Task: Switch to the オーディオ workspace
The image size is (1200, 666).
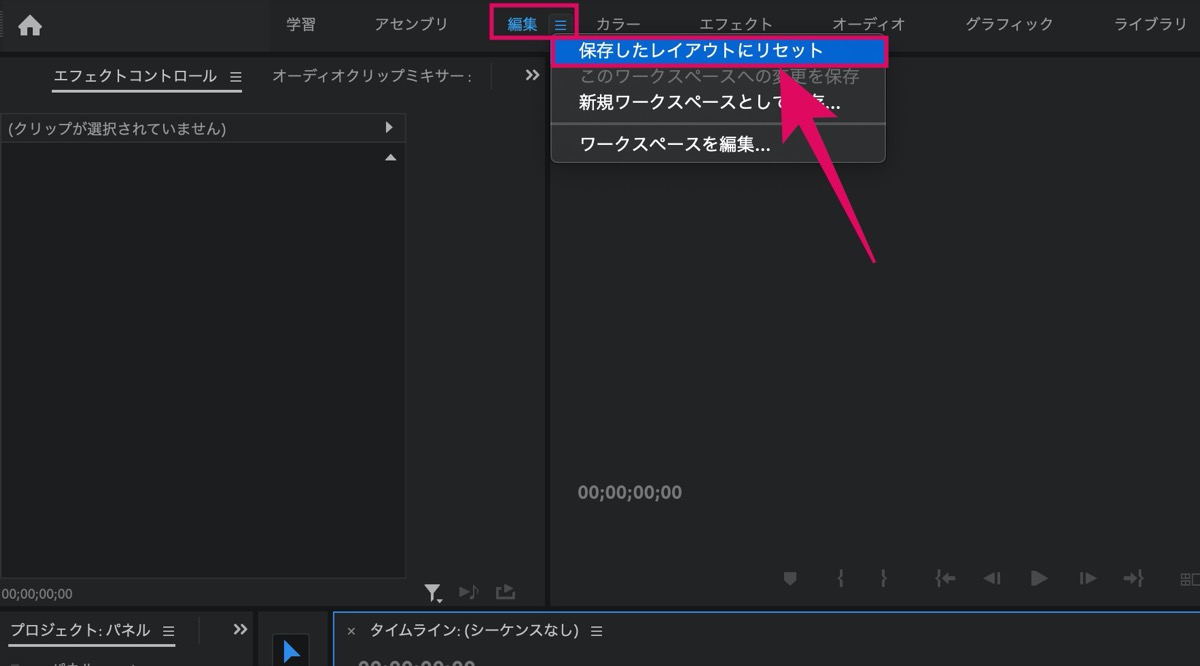Action: (x=869, y=25)
